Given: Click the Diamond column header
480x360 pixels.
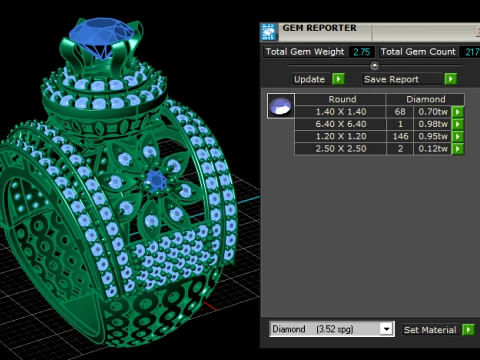Looking at the screenshot, I should [425, 99].
